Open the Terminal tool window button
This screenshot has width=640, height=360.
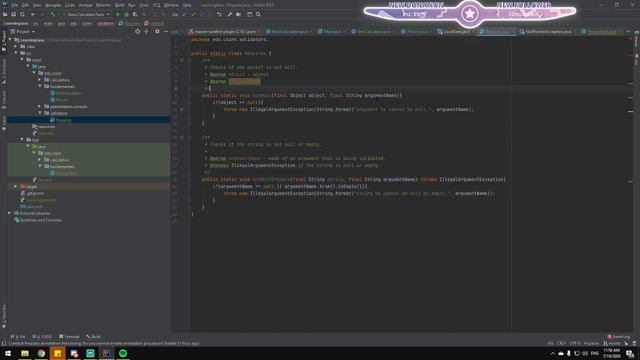(69, 337)
